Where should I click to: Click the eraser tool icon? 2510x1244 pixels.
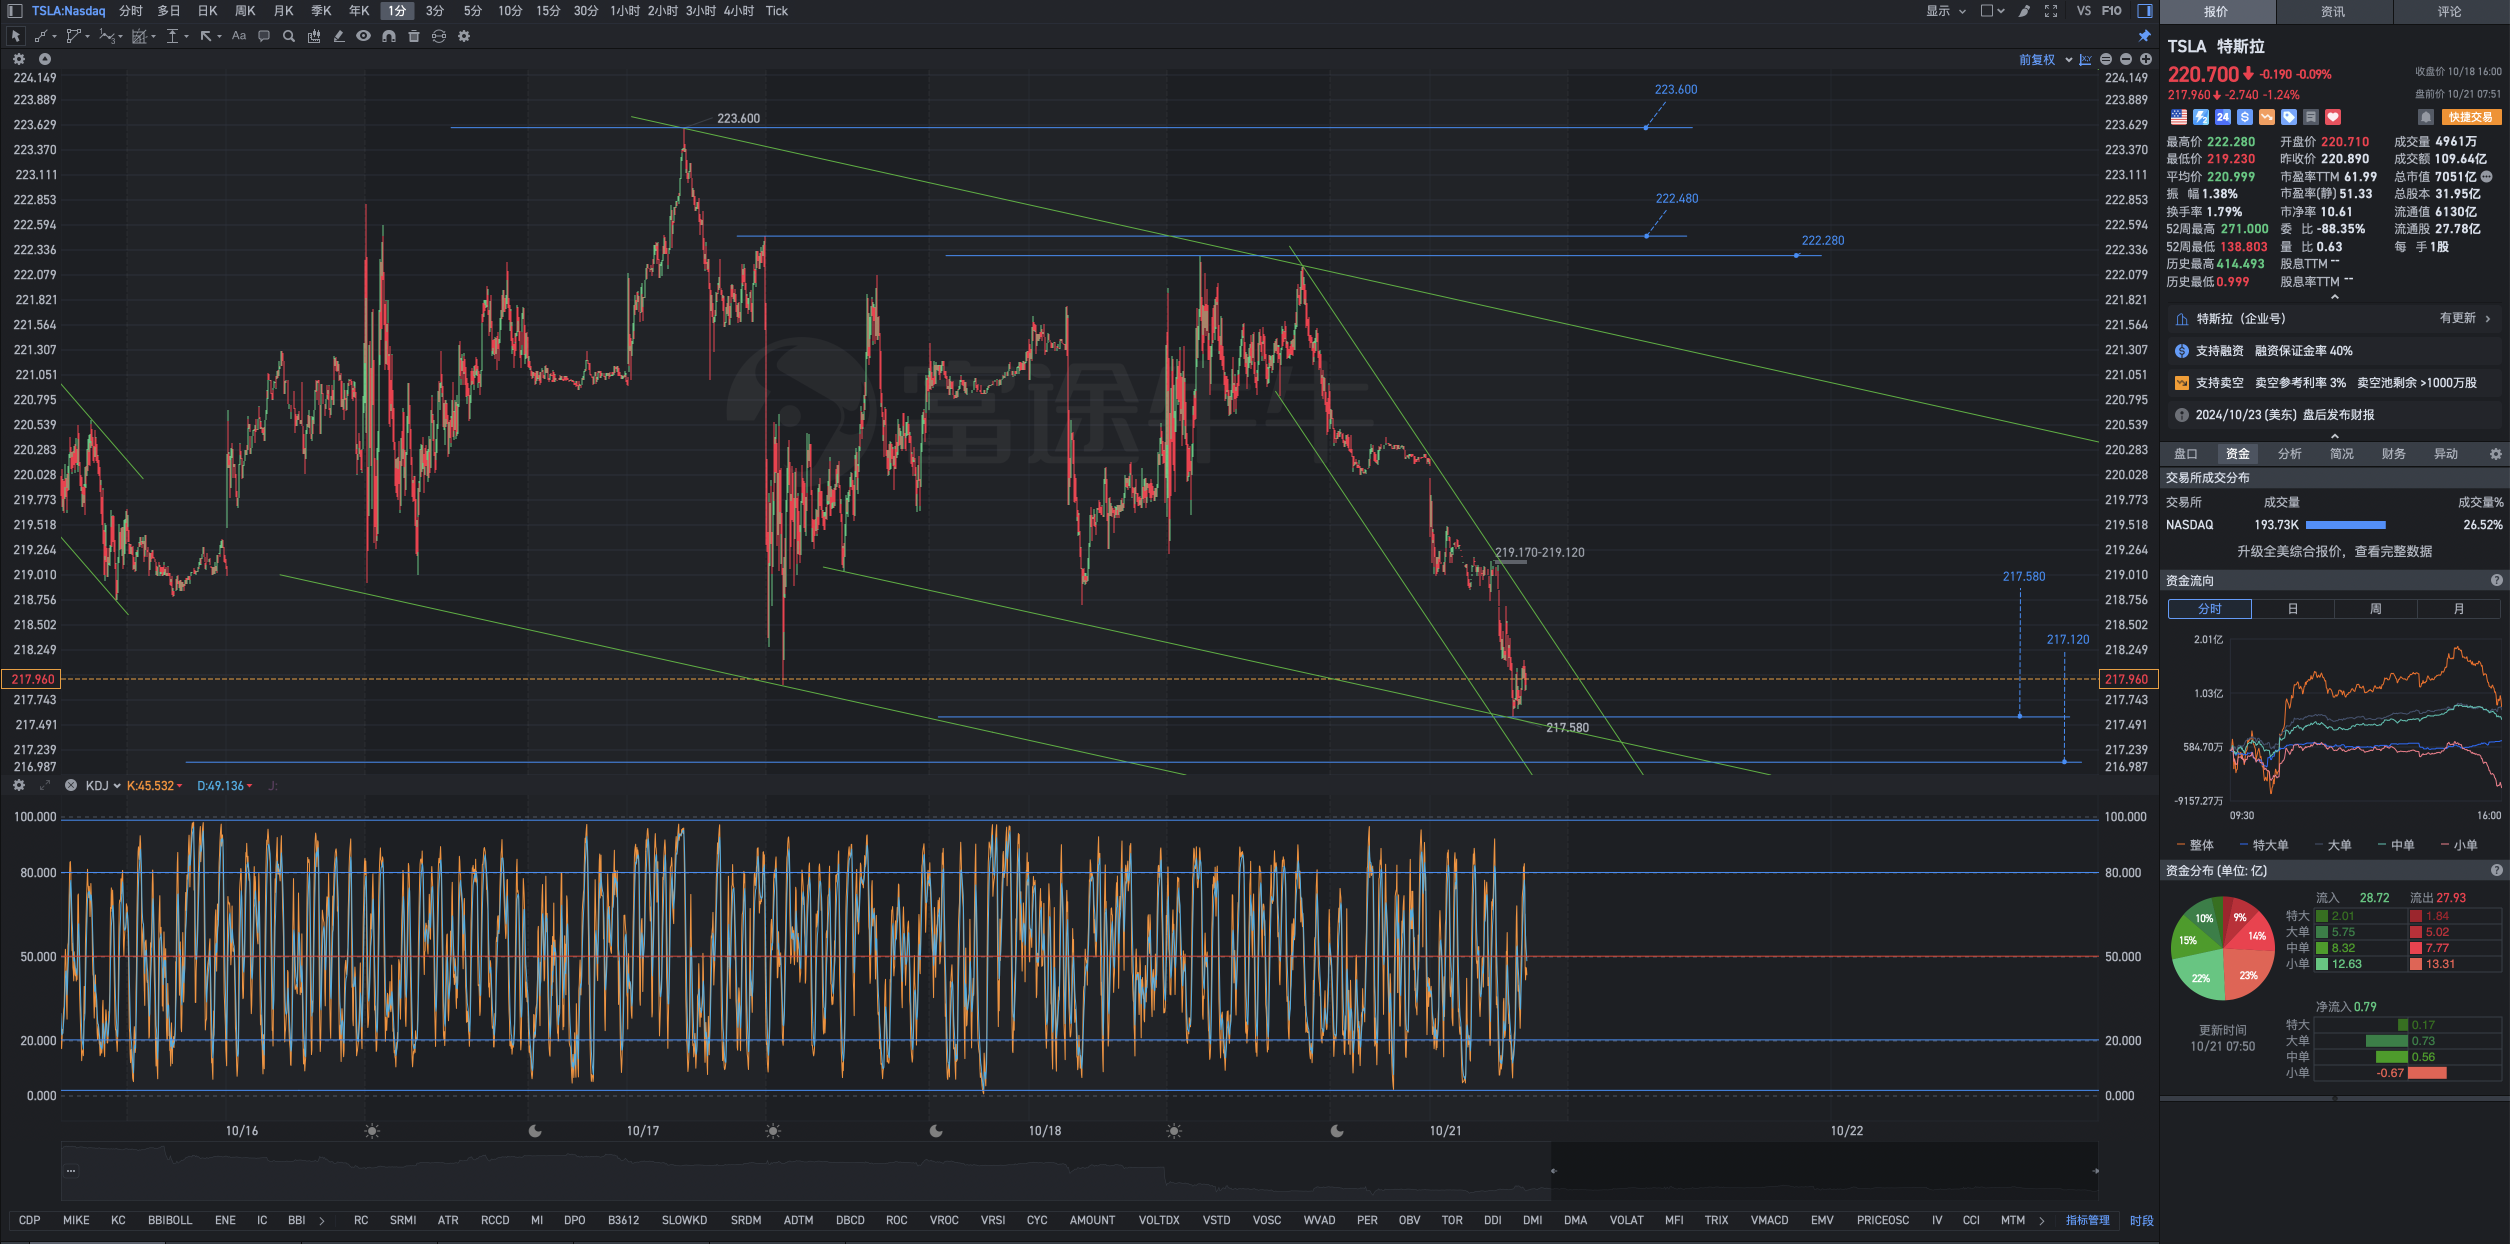339,36
